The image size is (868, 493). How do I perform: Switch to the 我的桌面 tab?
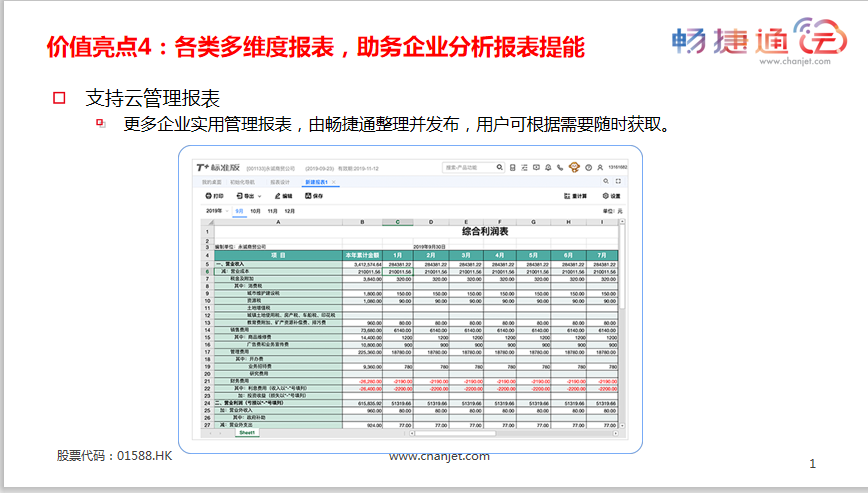(x=211, y=182)
